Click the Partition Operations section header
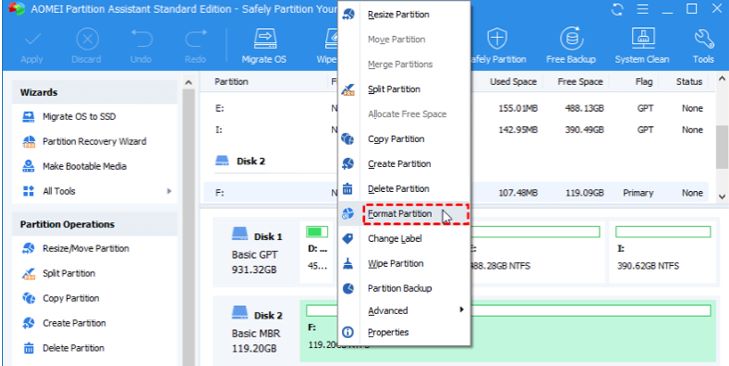Viewport: 729px width, 366px height. tap(94, 224)
